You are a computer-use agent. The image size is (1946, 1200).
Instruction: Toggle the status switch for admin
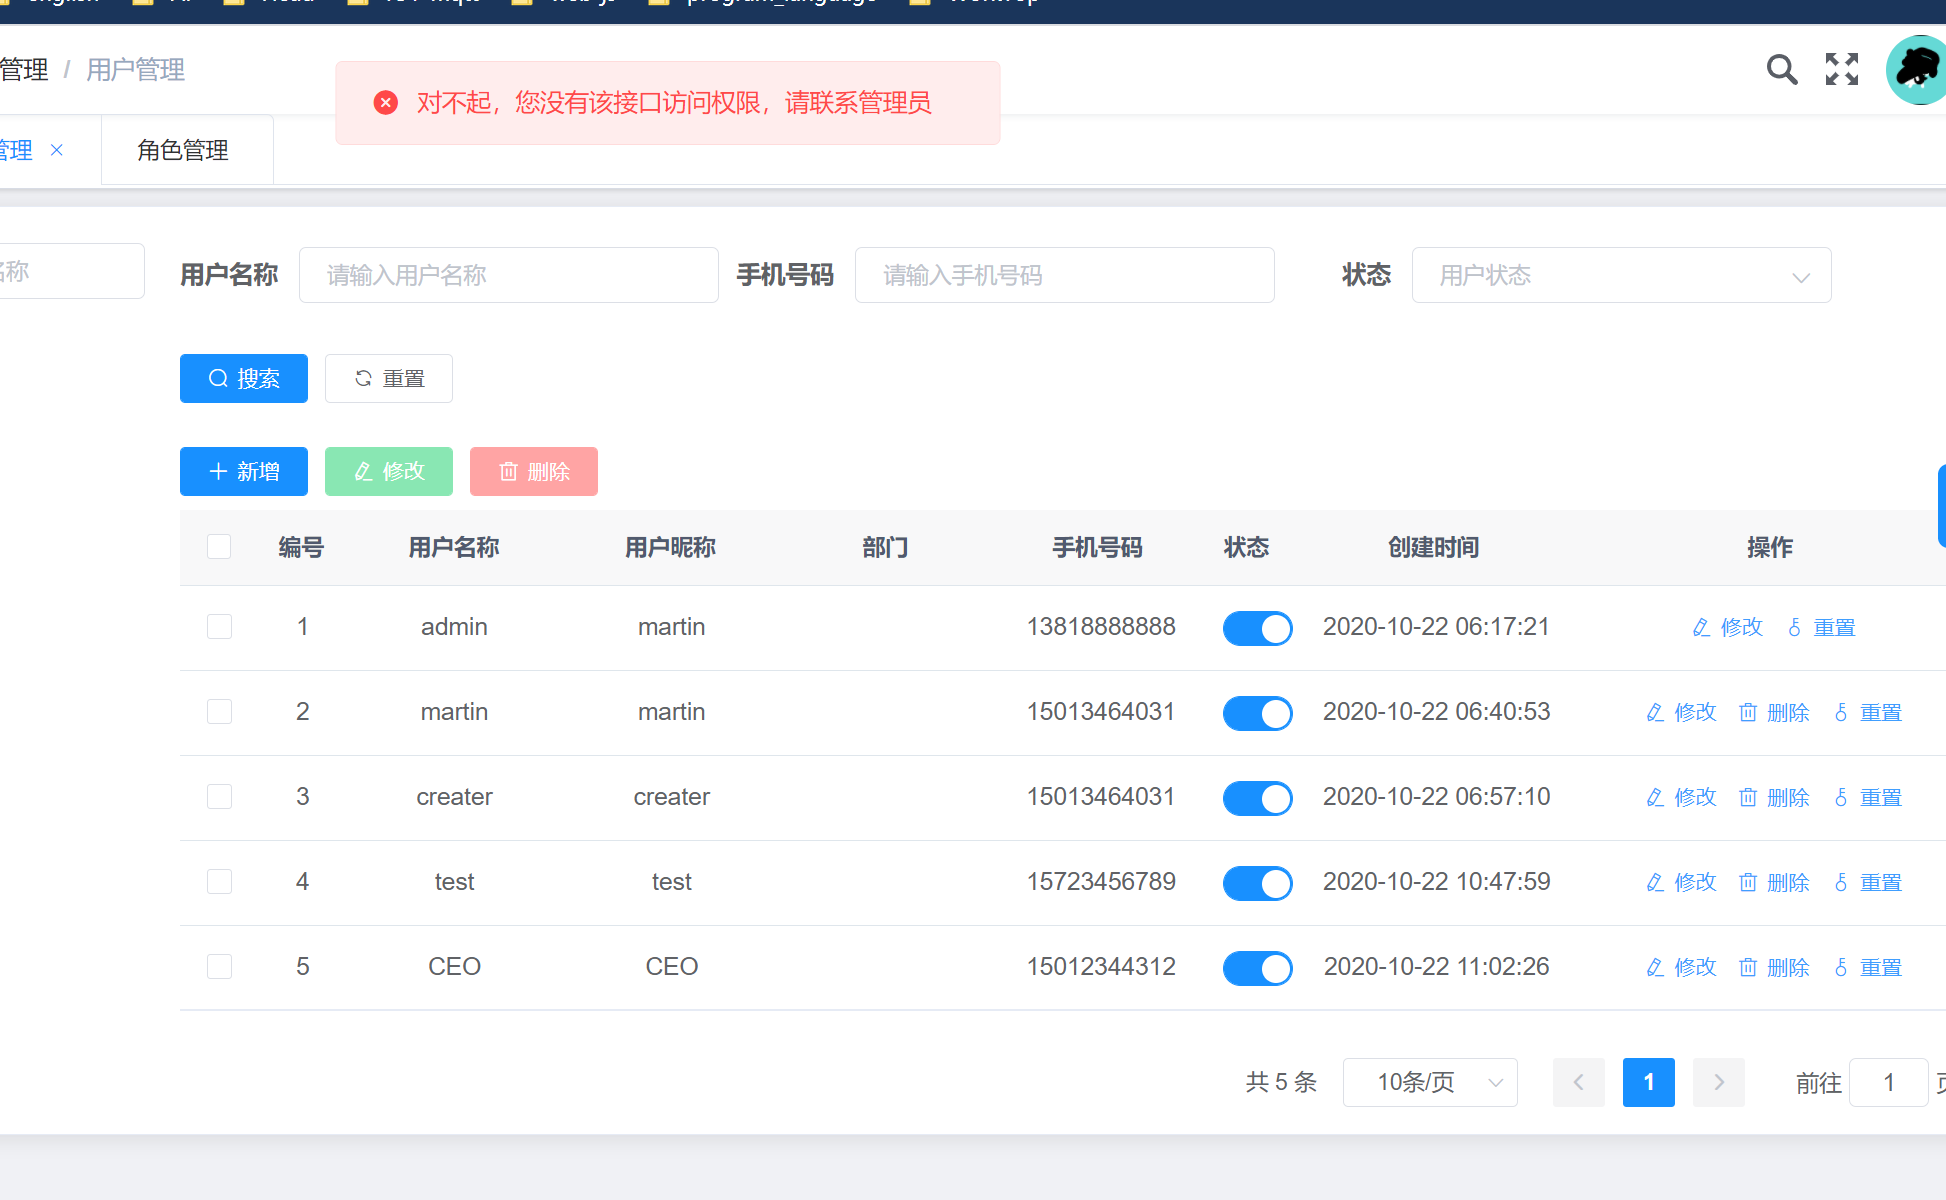click(1258, 628)
